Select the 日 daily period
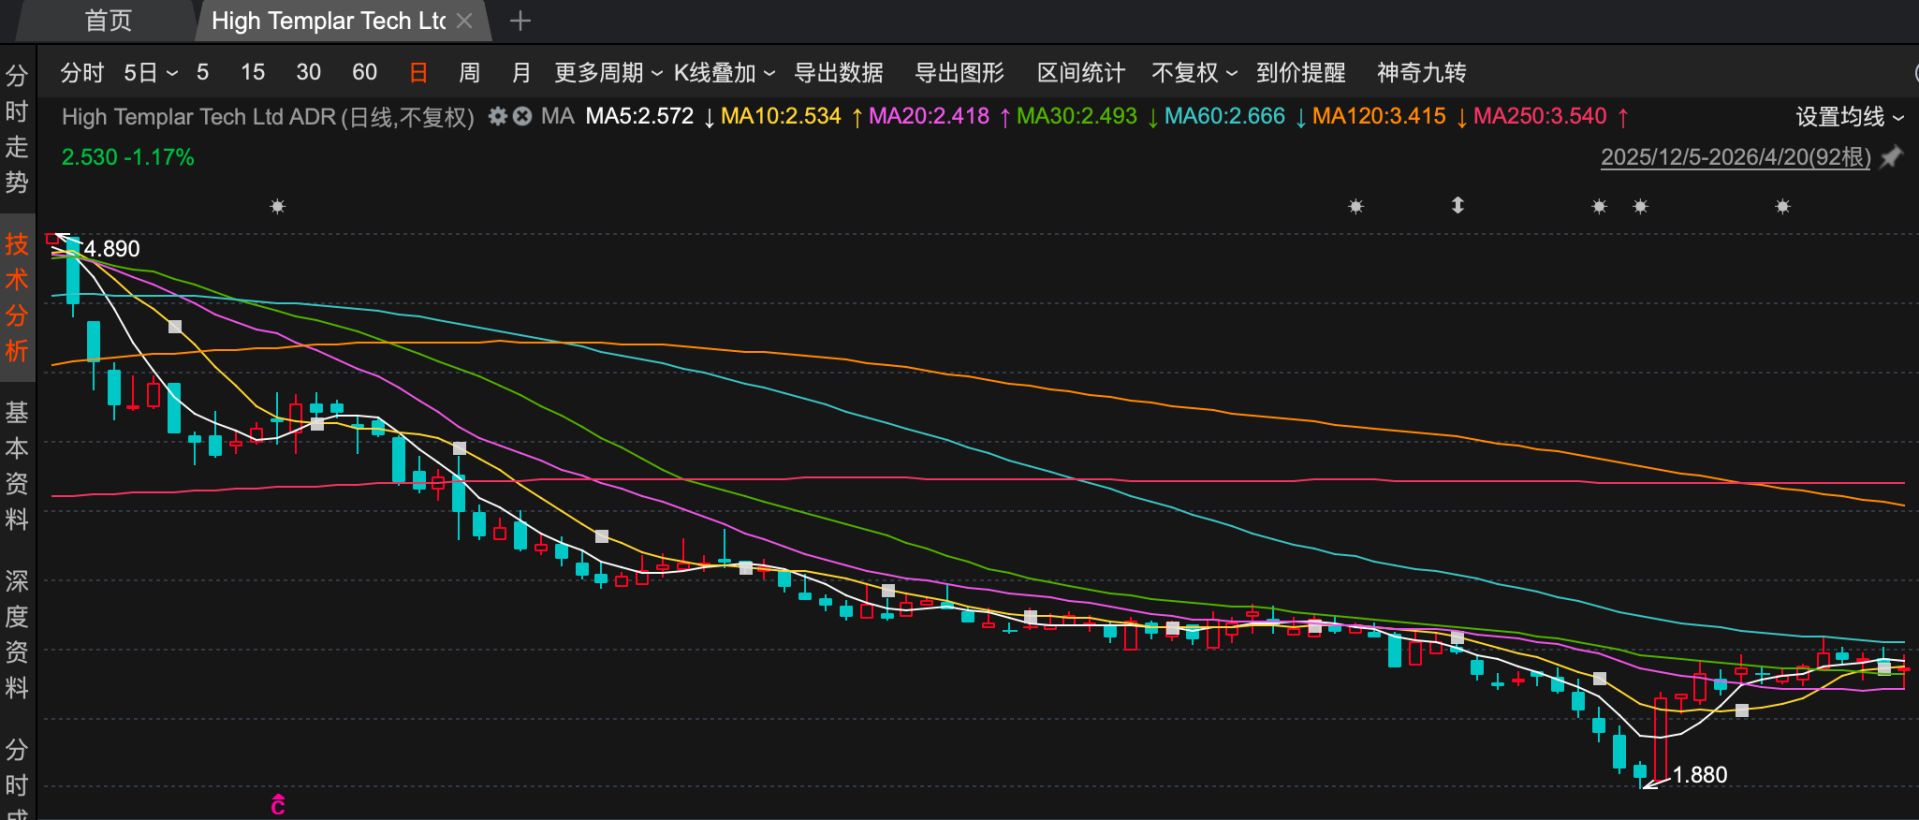 pos(419,73)
